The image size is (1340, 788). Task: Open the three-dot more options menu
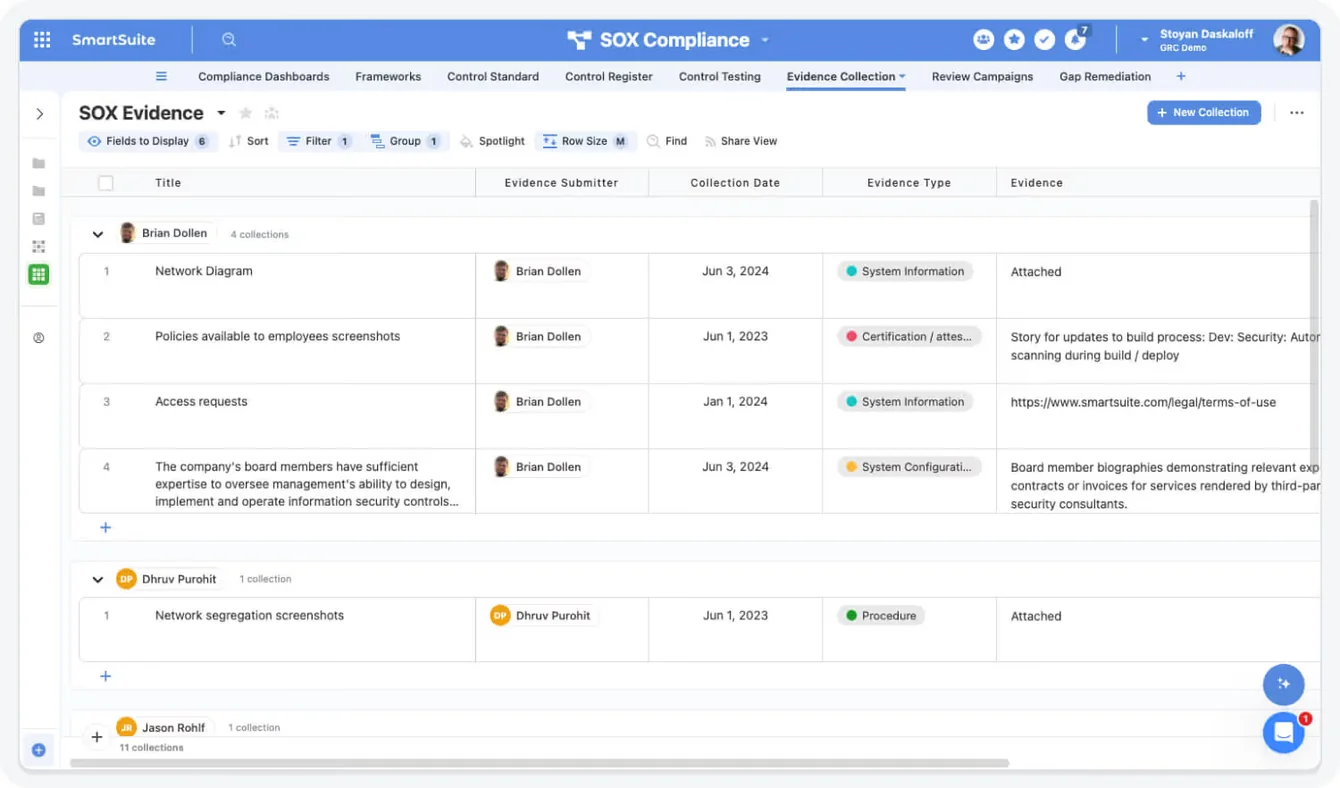pos(1297,113)
